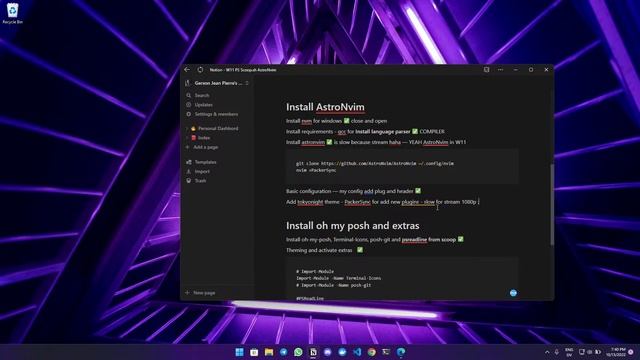This screenshot has height=360, width=640.
Task: Open File Explorer from the taskbar
Action: pyautogui.click(x=269, y=352)
